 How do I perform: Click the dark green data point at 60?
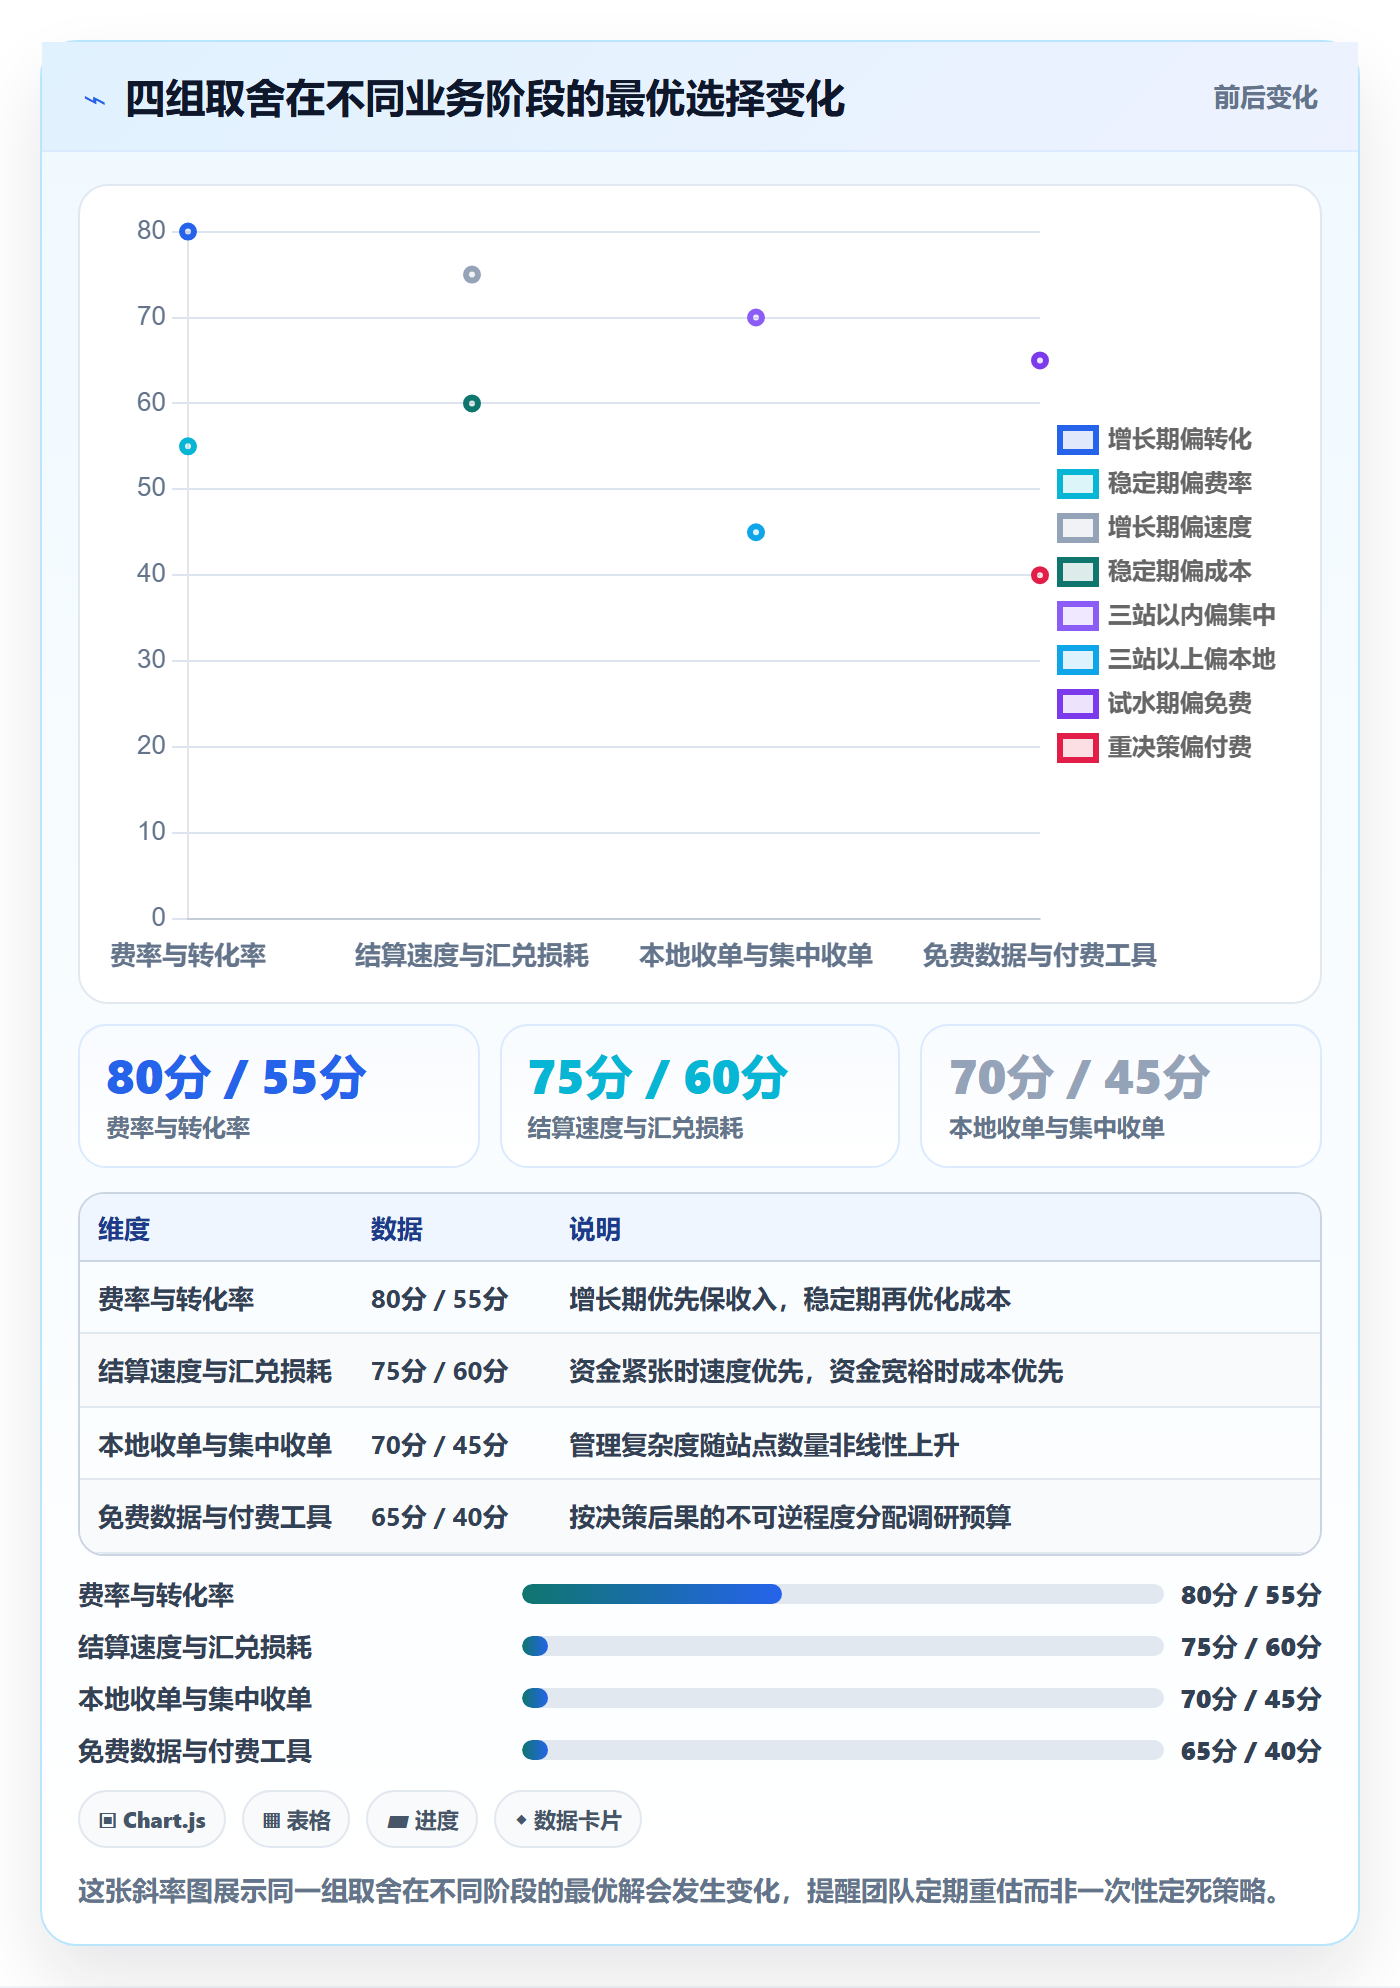click(x=472, y=403)
